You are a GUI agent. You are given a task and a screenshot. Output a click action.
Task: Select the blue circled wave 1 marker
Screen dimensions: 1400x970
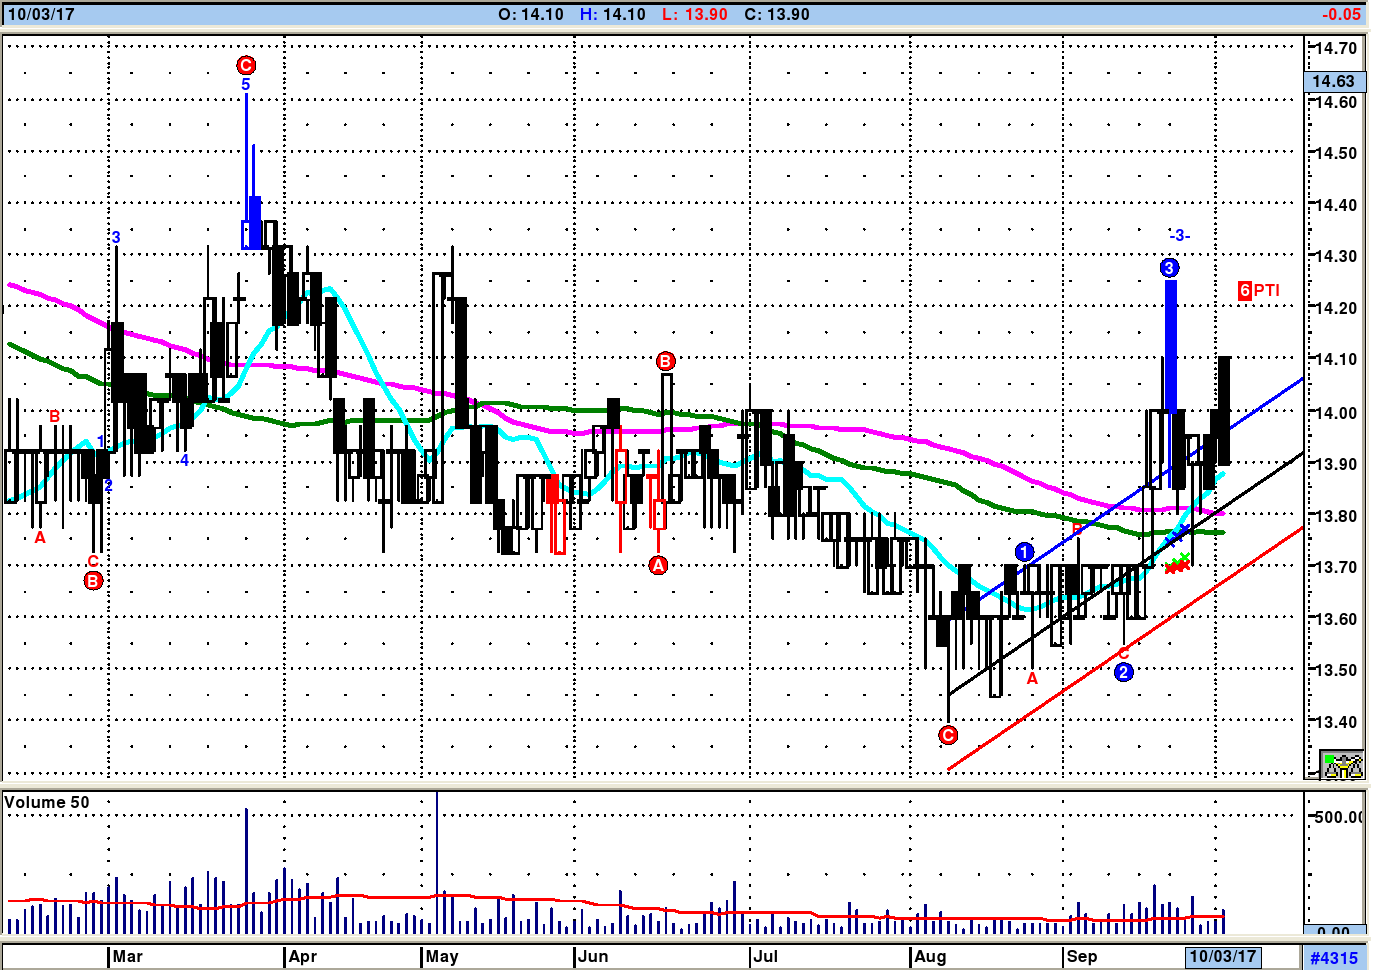coord(1024,552)
